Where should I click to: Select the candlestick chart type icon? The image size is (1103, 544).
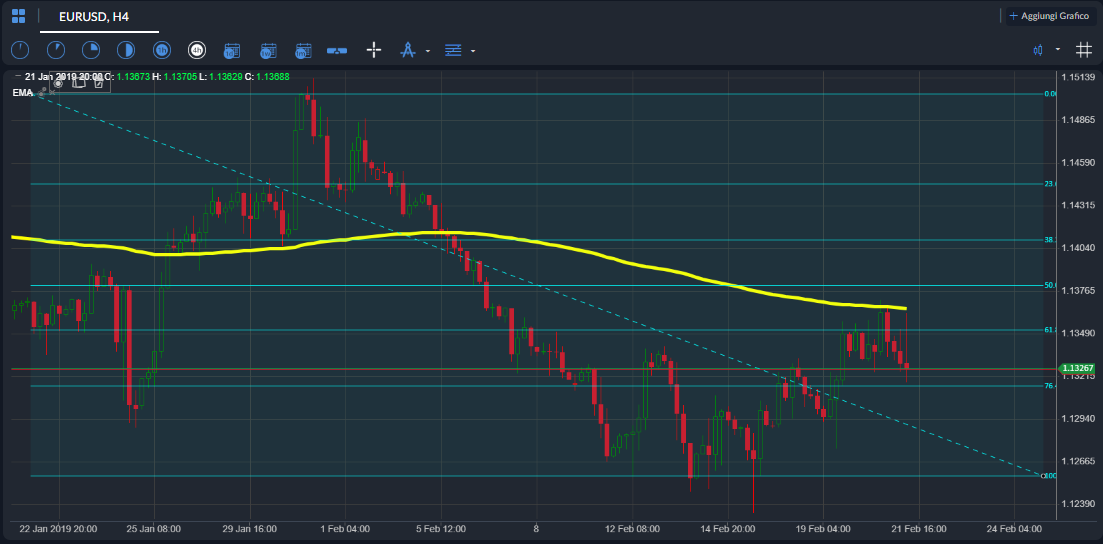[1038, 50]
